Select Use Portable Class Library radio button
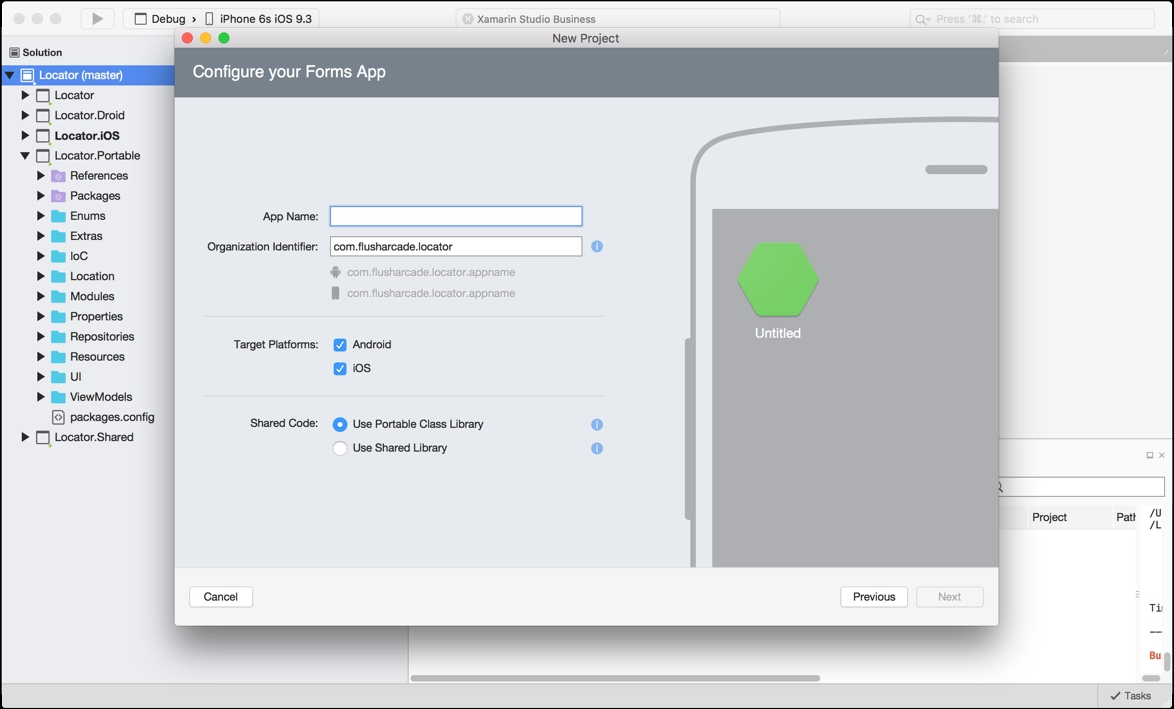The height and width of the screenshot is (709, 1174). pos(340,425)
